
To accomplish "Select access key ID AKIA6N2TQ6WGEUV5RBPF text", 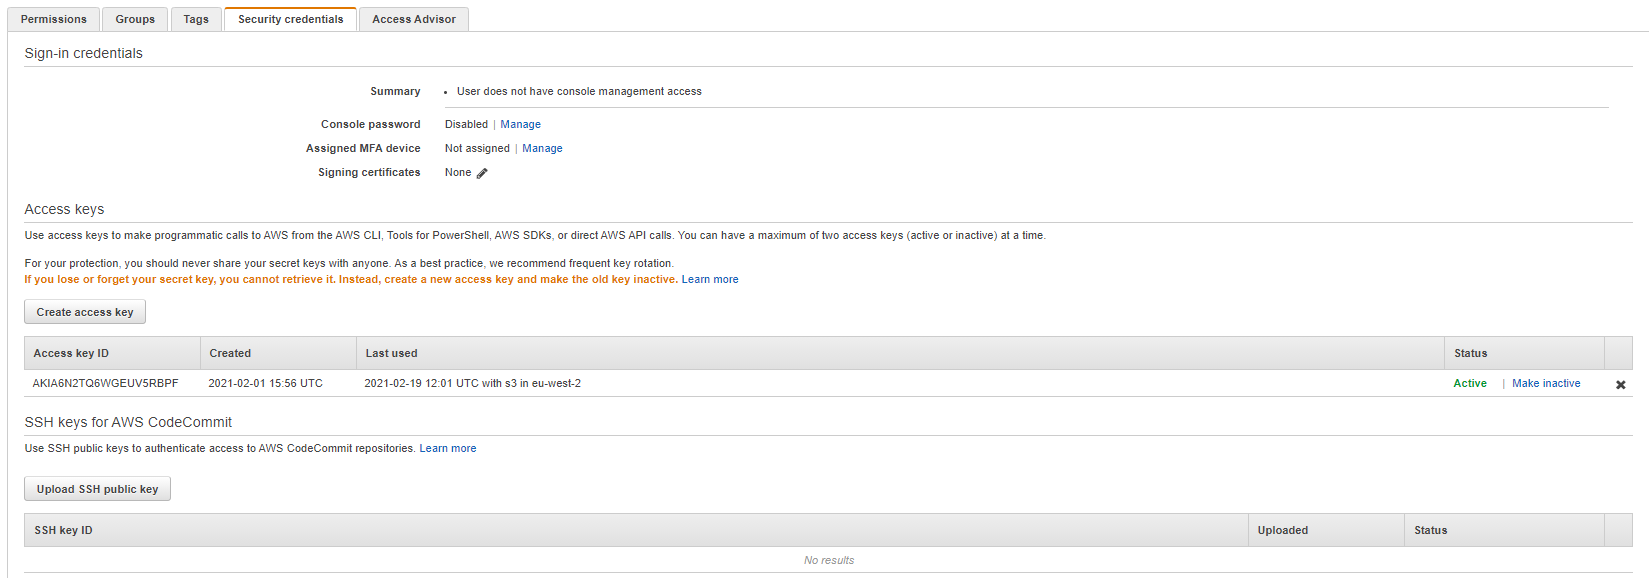I will click(x=105, y=383).
